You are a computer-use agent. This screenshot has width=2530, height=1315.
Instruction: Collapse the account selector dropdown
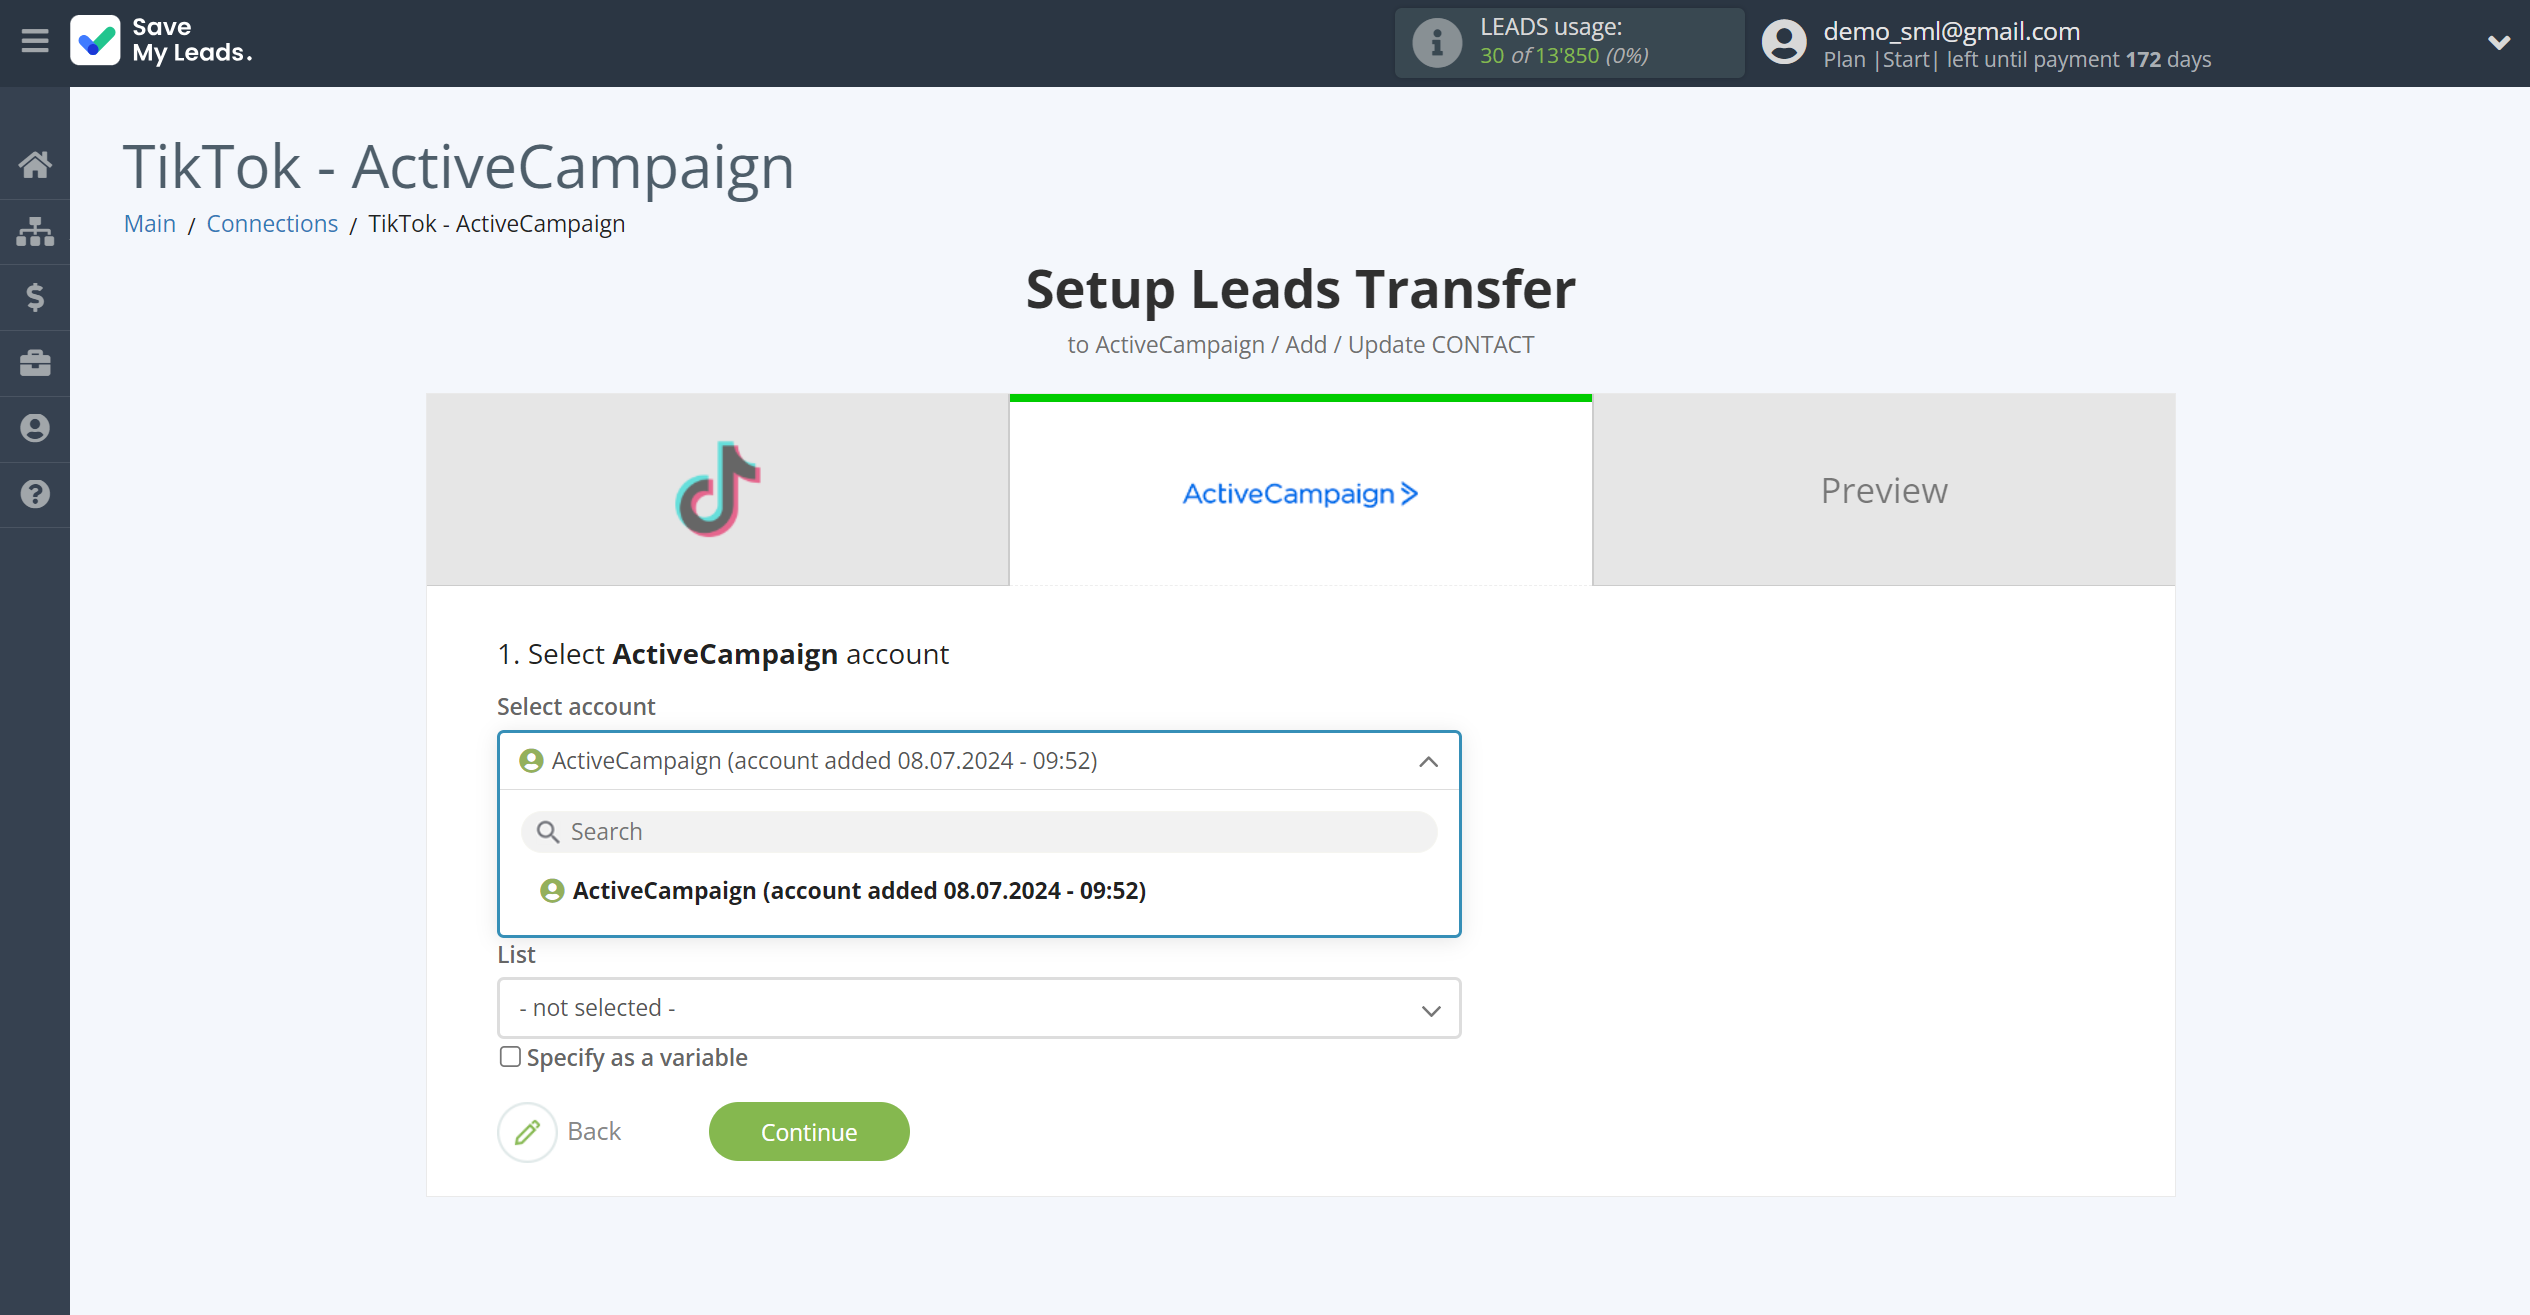pos(1429,761)
